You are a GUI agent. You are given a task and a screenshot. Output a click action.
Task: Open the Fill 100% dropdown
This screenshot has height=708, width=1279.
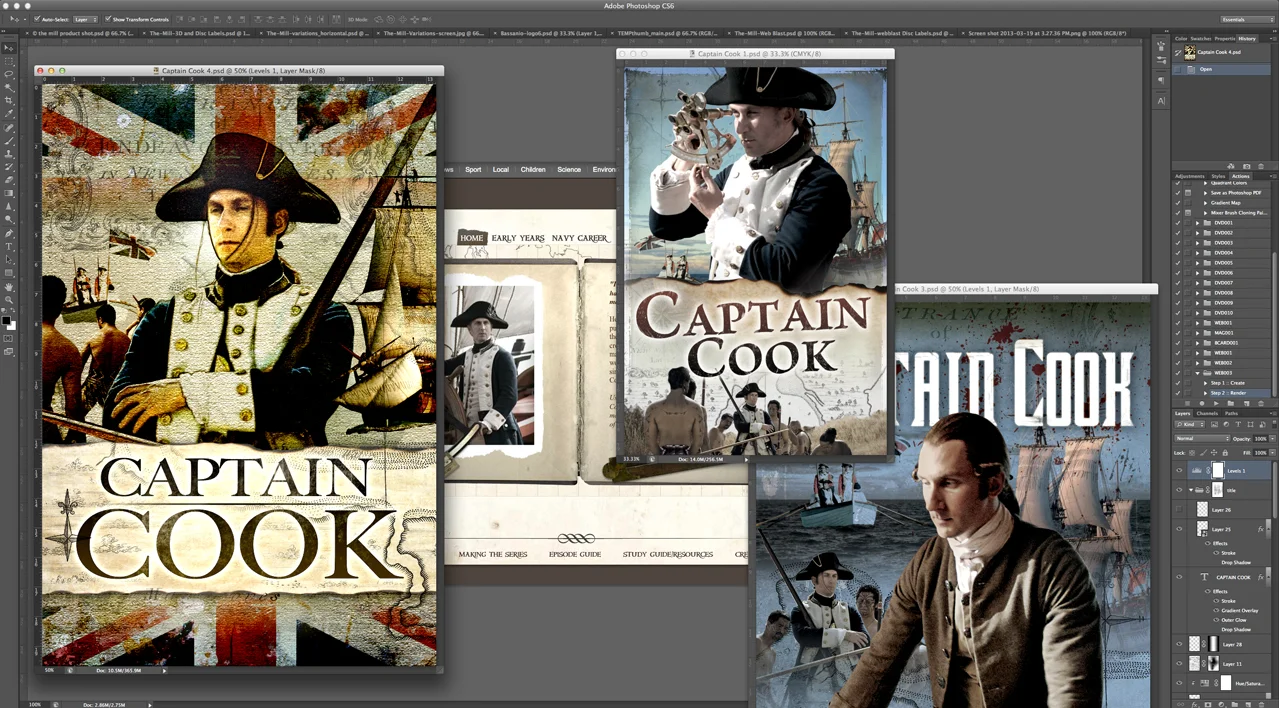click(1271, 452)
